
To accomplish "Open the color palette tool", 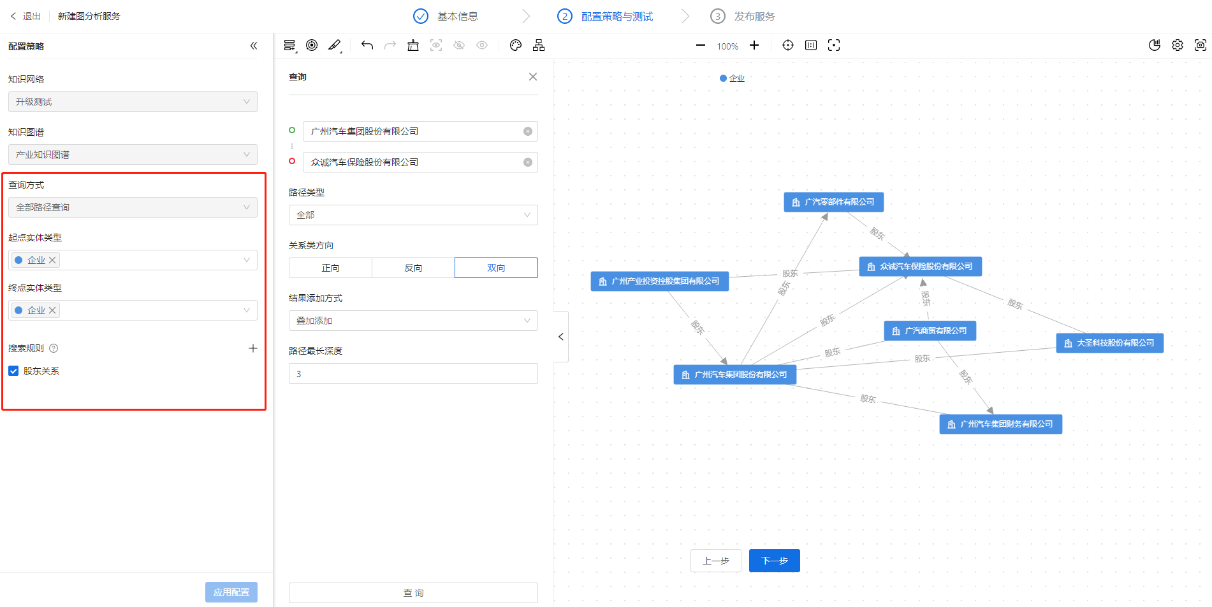I will coord(516,45).
